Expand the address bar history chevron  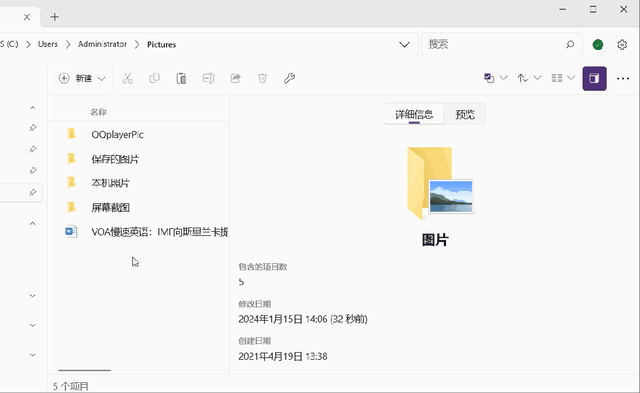[404, 44]
